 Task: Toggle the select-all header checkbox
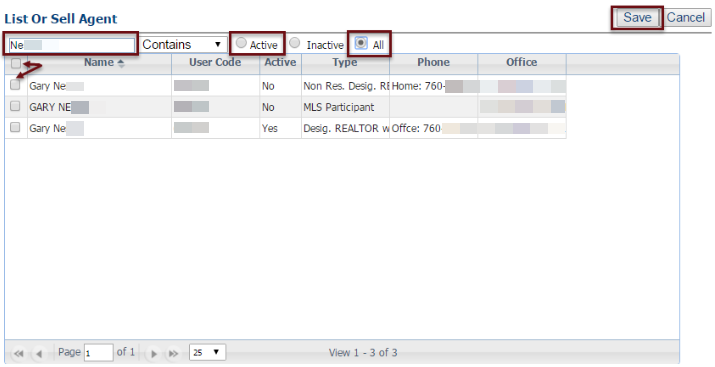16,63
